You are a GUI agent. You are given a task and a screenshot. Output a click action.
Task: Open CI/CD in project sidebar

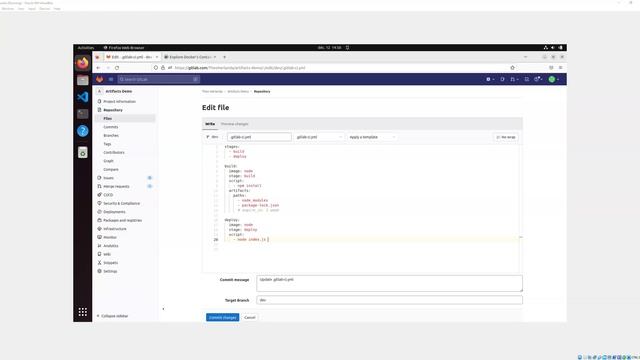tap(105, 195)
